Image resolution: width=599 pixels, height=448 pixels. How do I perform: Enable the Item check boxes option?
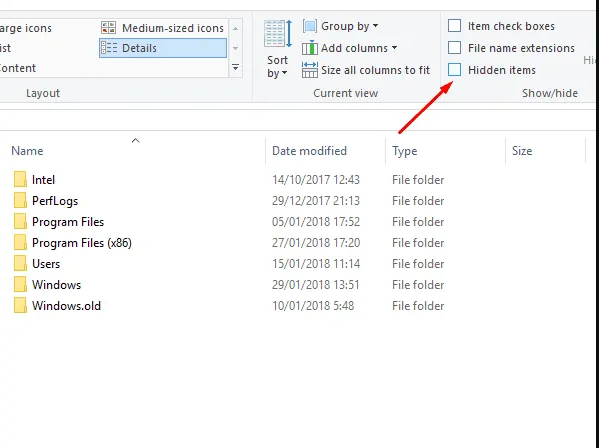click(x=454, y=26)
